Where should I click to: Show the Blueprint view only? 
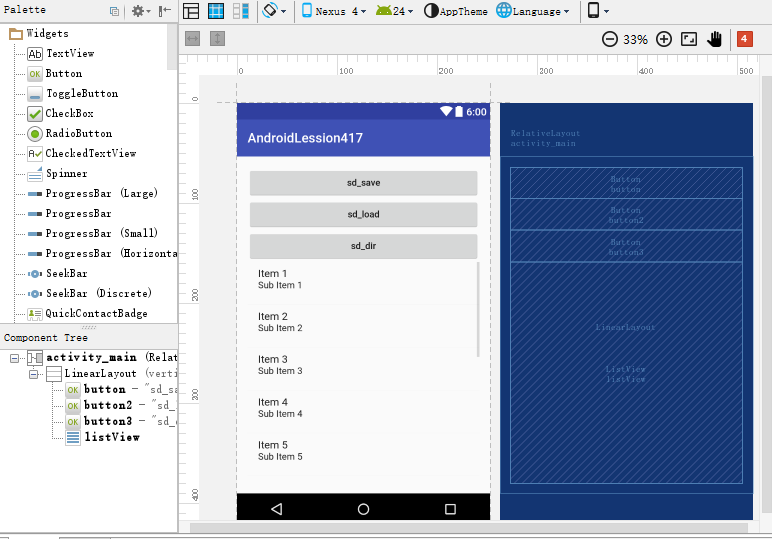(x=216, y=11)
